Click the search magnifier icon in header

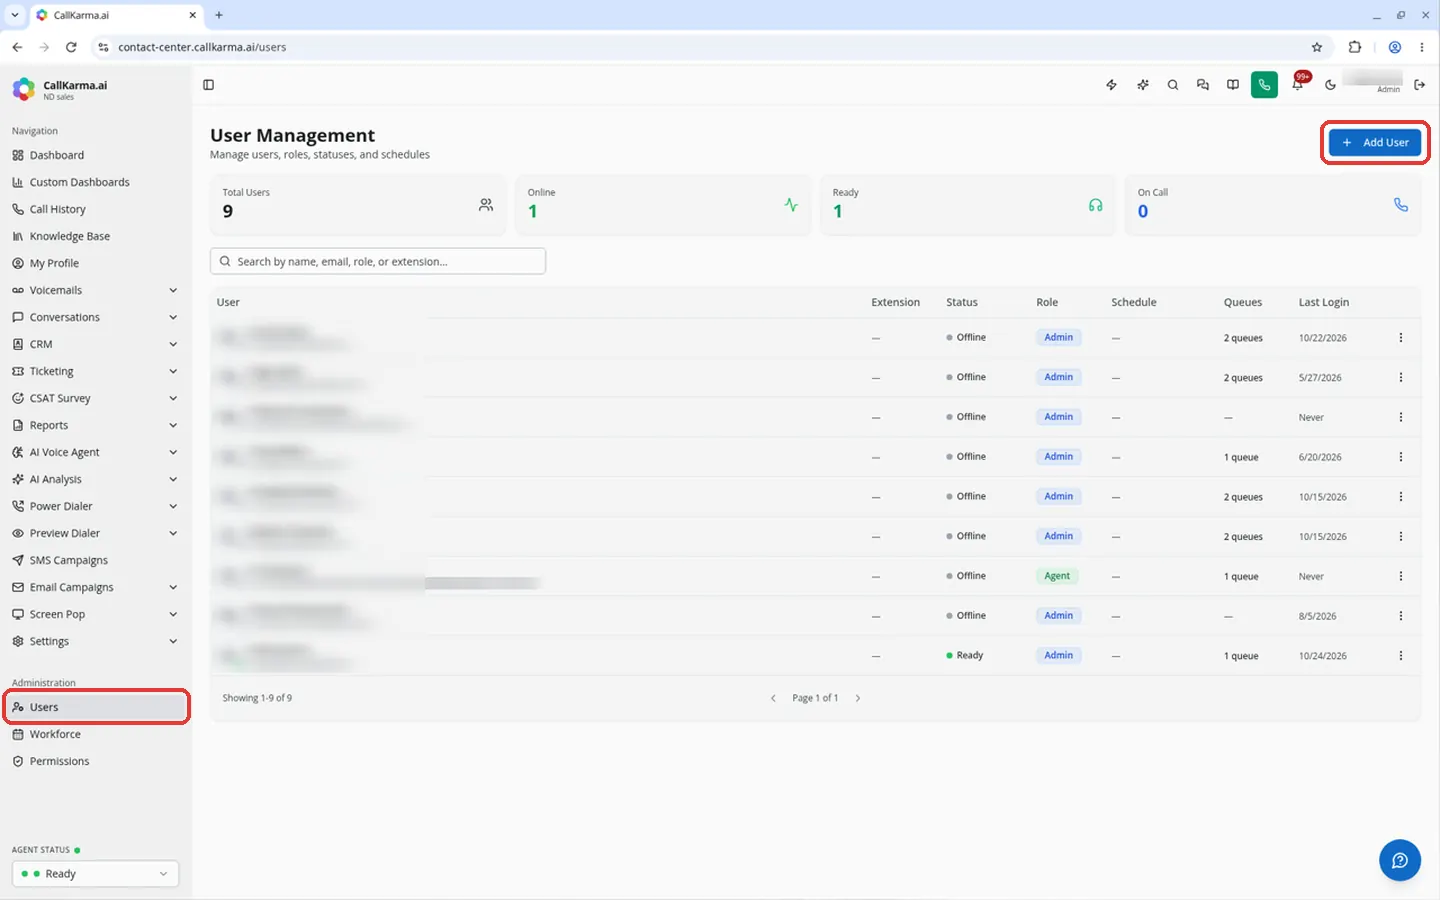[x=1173, y=85]
